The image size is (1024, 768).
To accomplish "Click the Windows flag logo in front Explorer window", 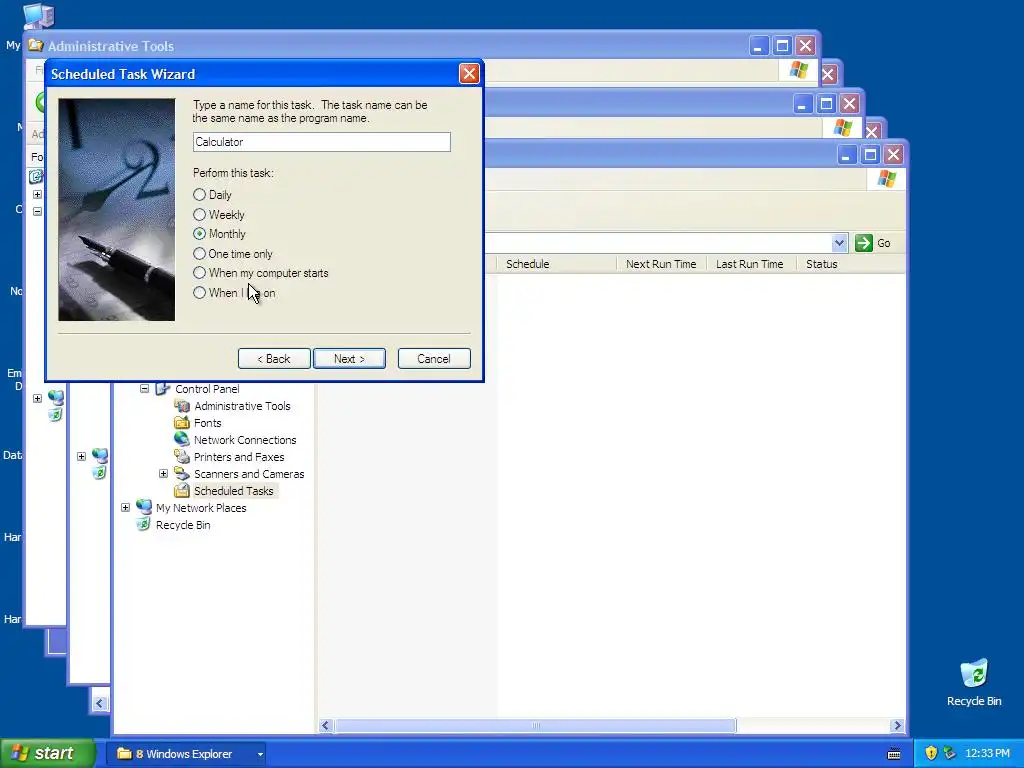I will click(887, 178).
